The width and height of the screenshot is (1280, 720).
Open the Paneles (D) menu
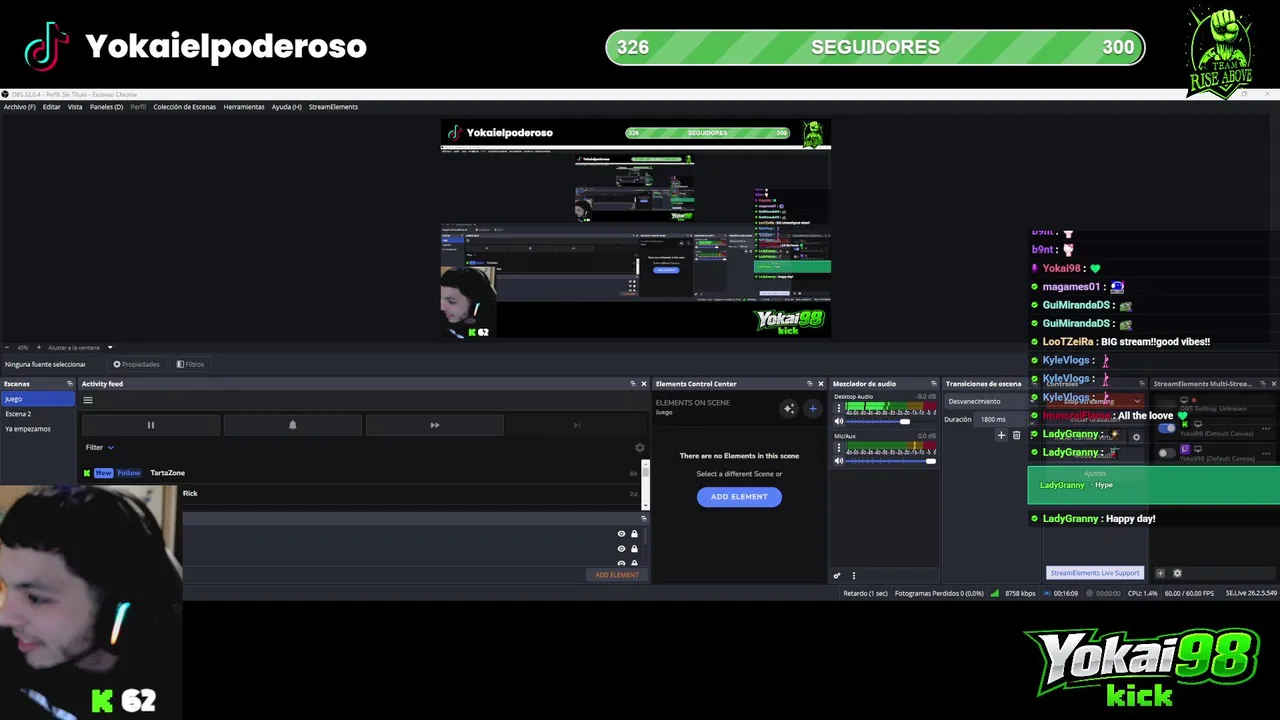[x=106, y=107]
